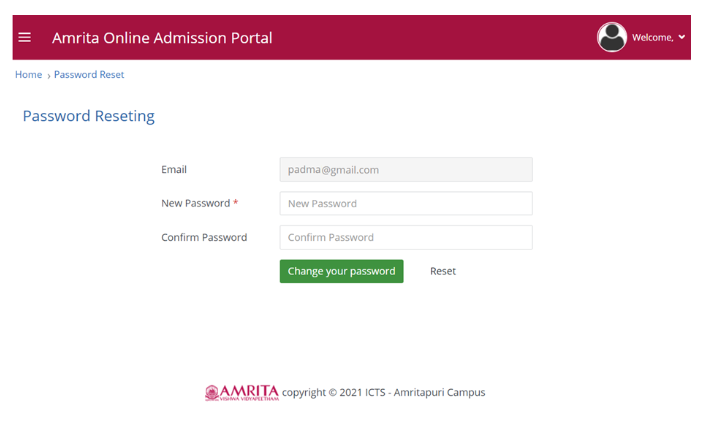Click the Email field label

coord(174,170)
